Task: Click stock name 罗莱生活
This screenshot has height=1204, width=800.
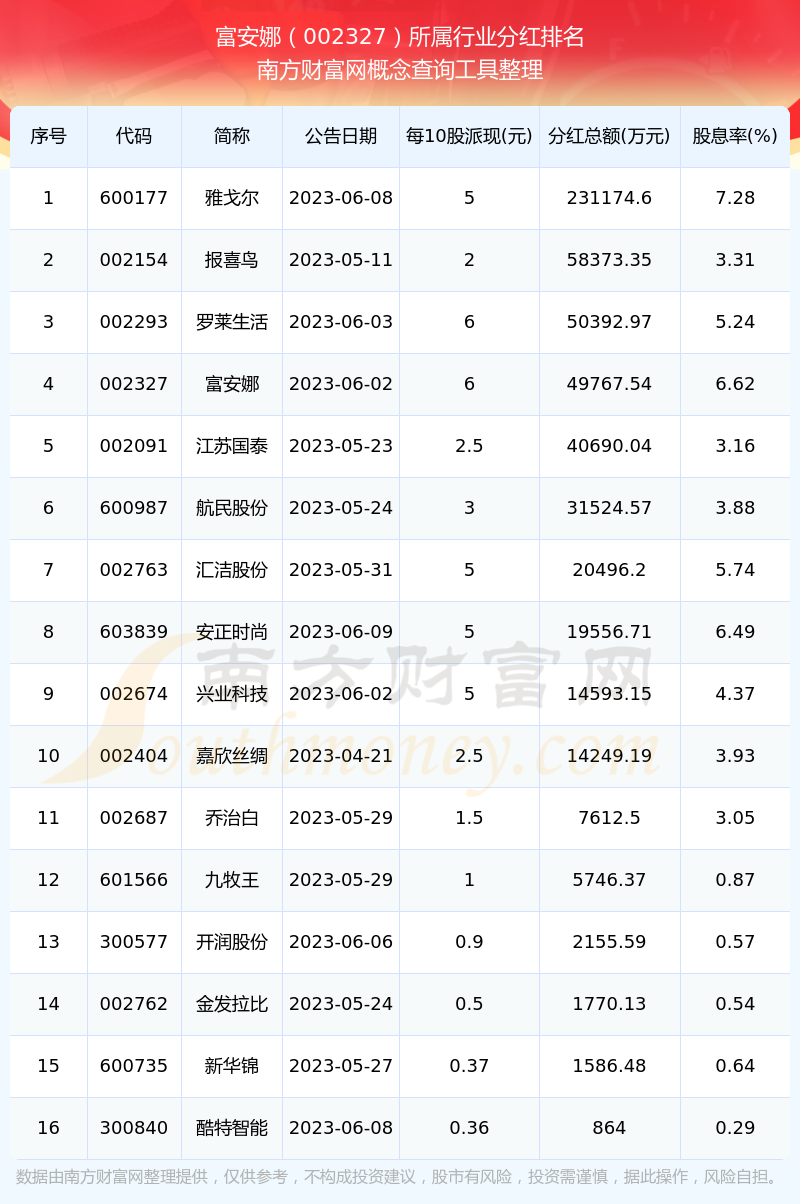Action: 232,322
